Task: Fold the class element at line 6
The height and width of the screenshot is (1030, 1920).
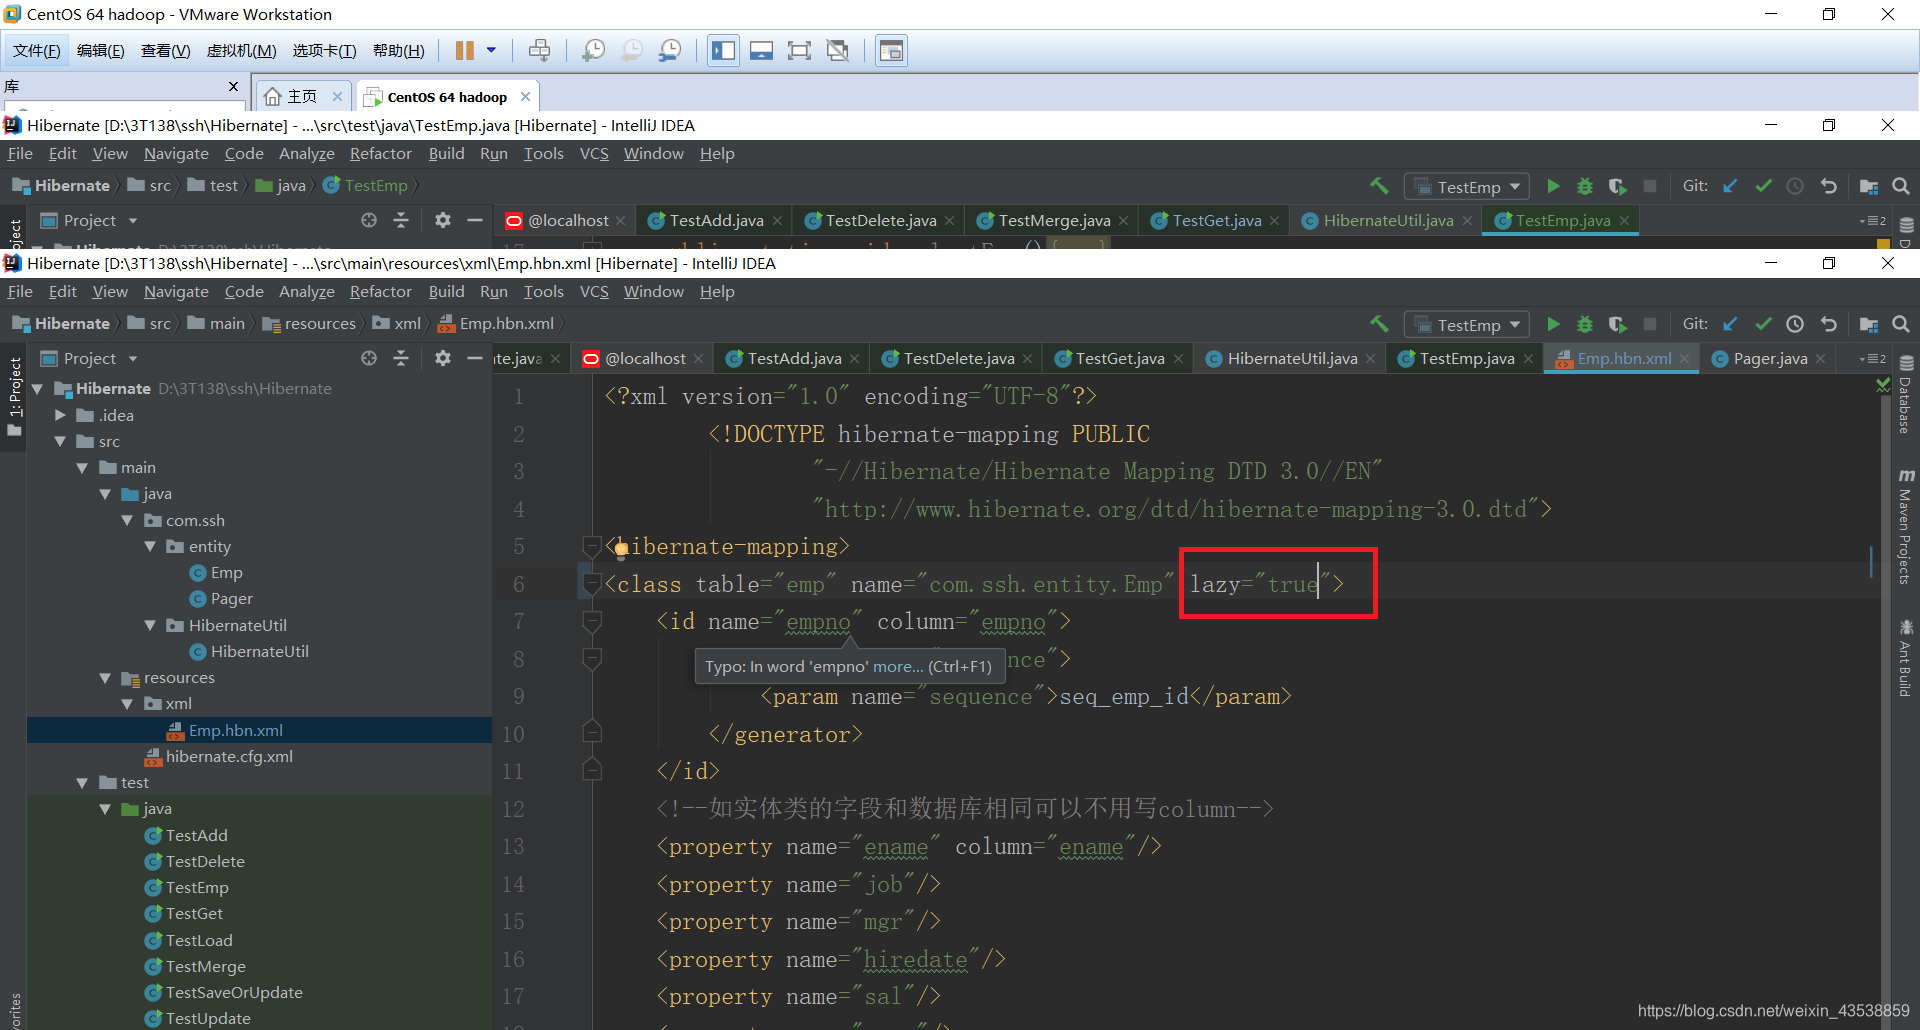Action: point(592,584)
